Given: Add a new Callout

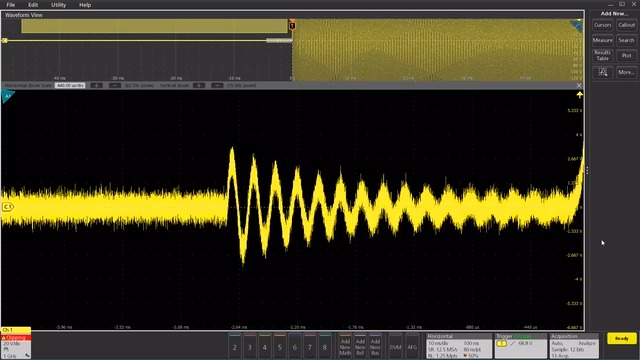Looking at the screenshot, I should (x=627, y=25).
